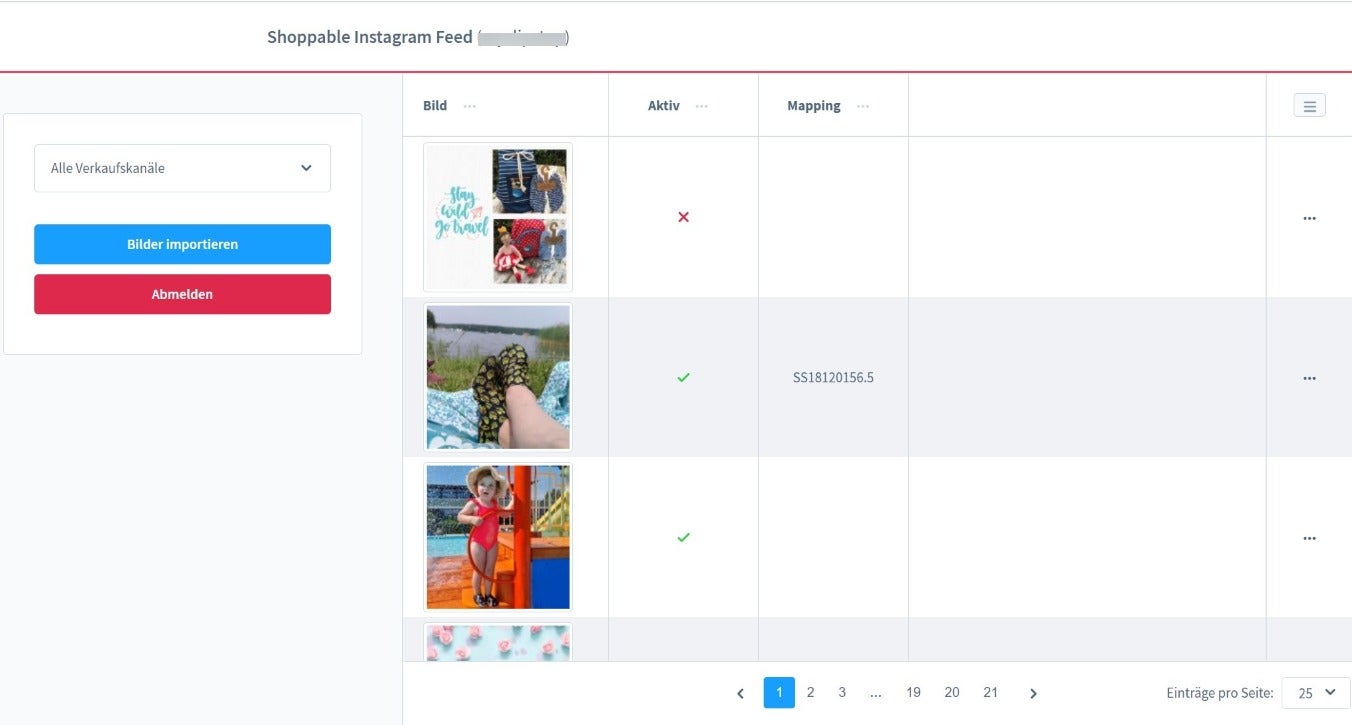Open row actions for the Stay Wild image
This screenshot has height=725, width=1352.
(x=1309, y=218)
